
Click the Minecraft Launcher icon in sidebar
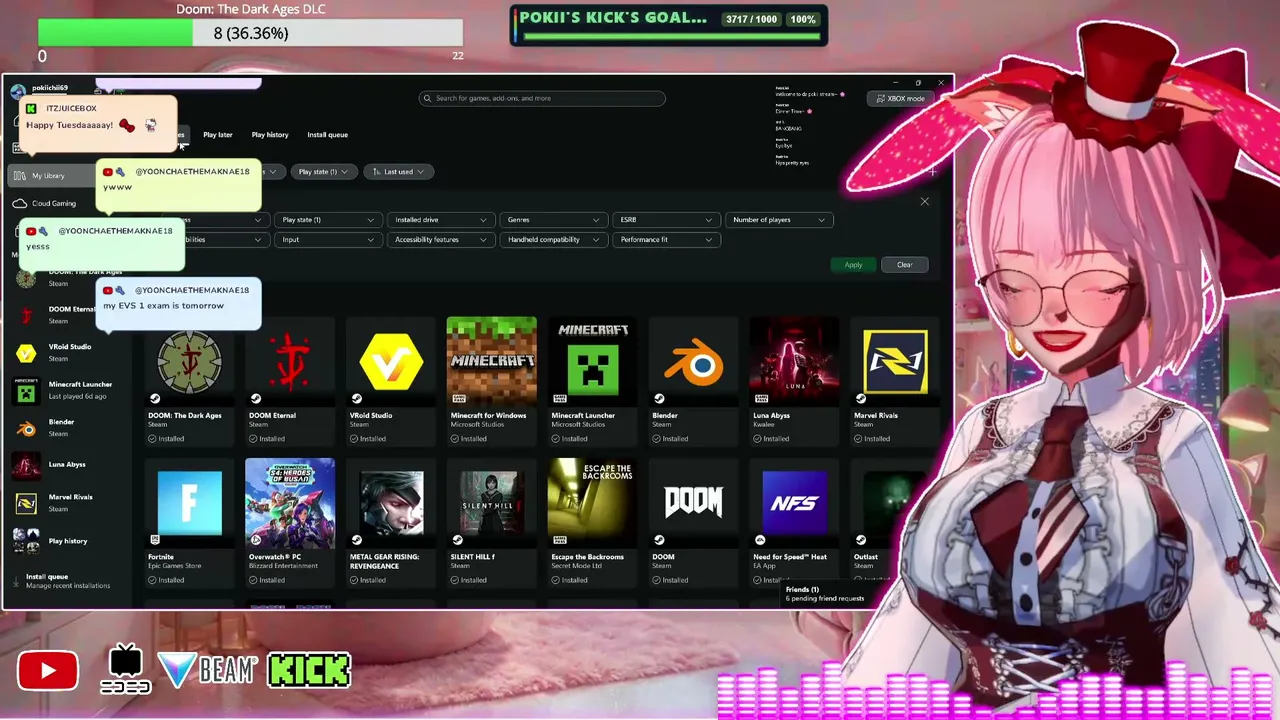tap(27, 390)
